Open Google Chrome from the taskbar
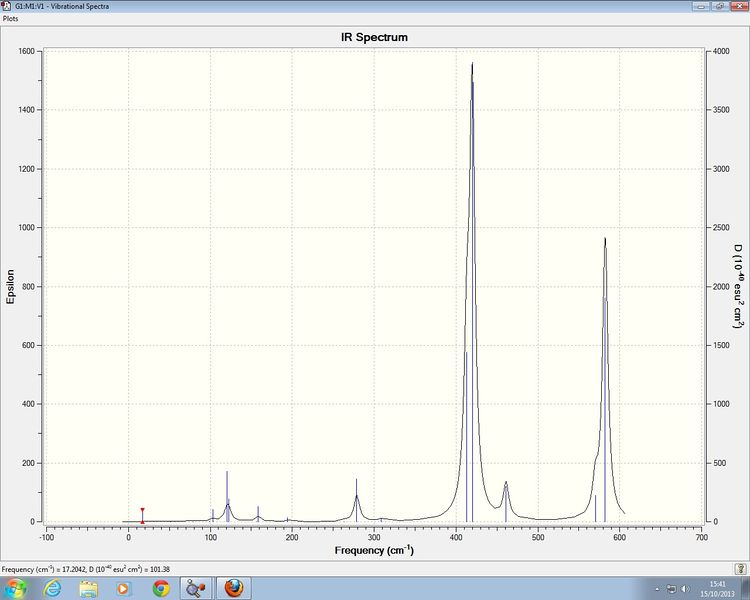 coord(161,588)
